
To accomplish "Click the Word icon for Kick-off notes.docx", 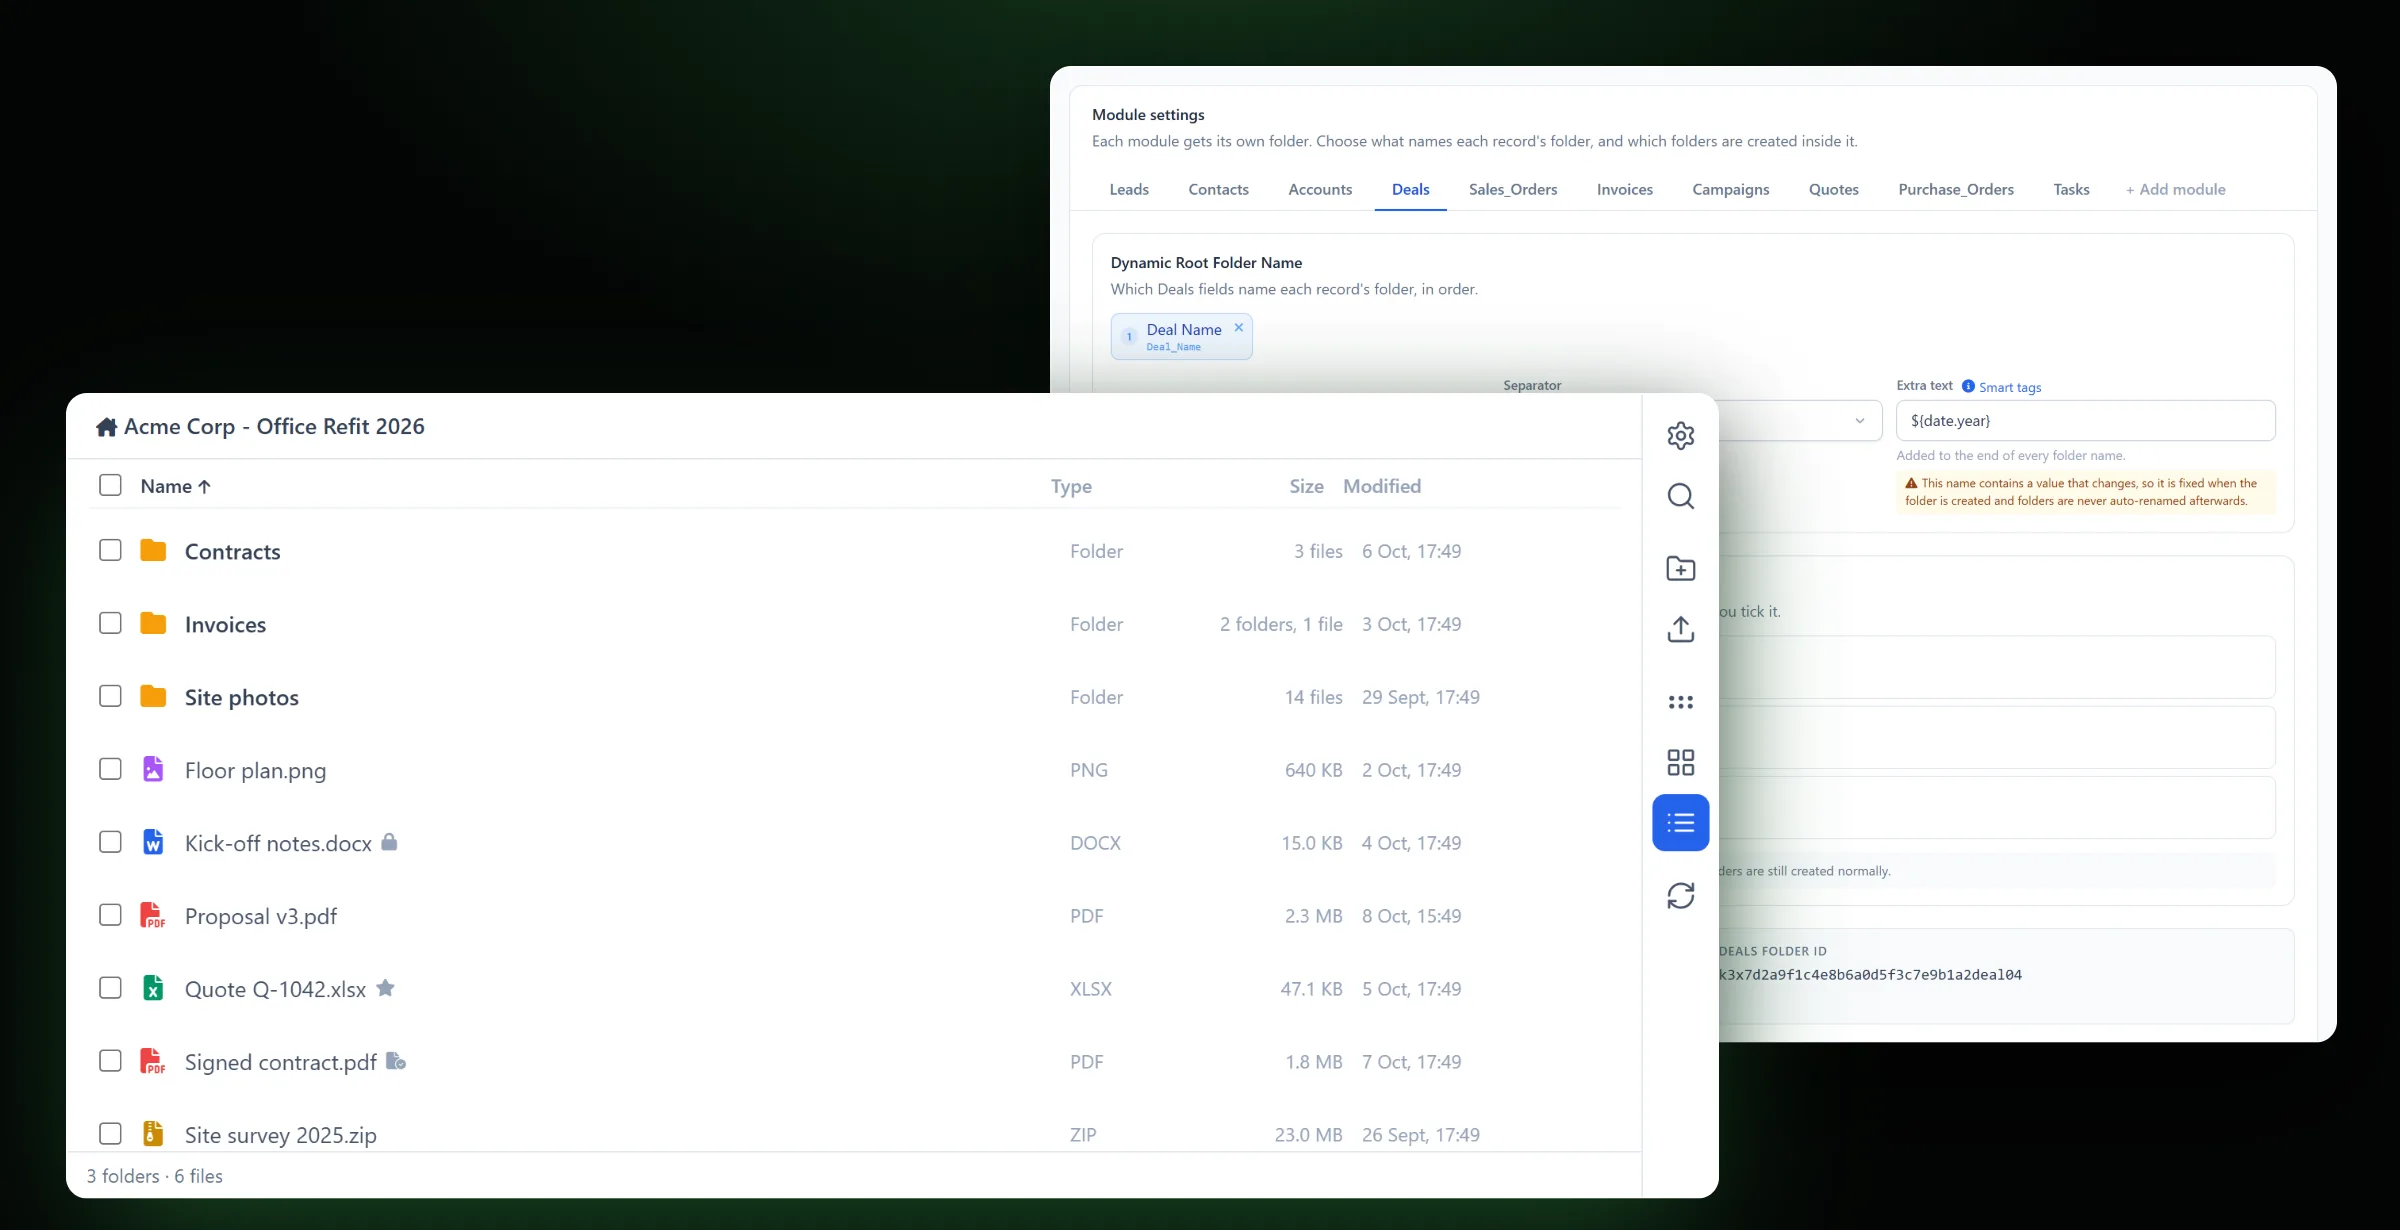I will point(153,842).
